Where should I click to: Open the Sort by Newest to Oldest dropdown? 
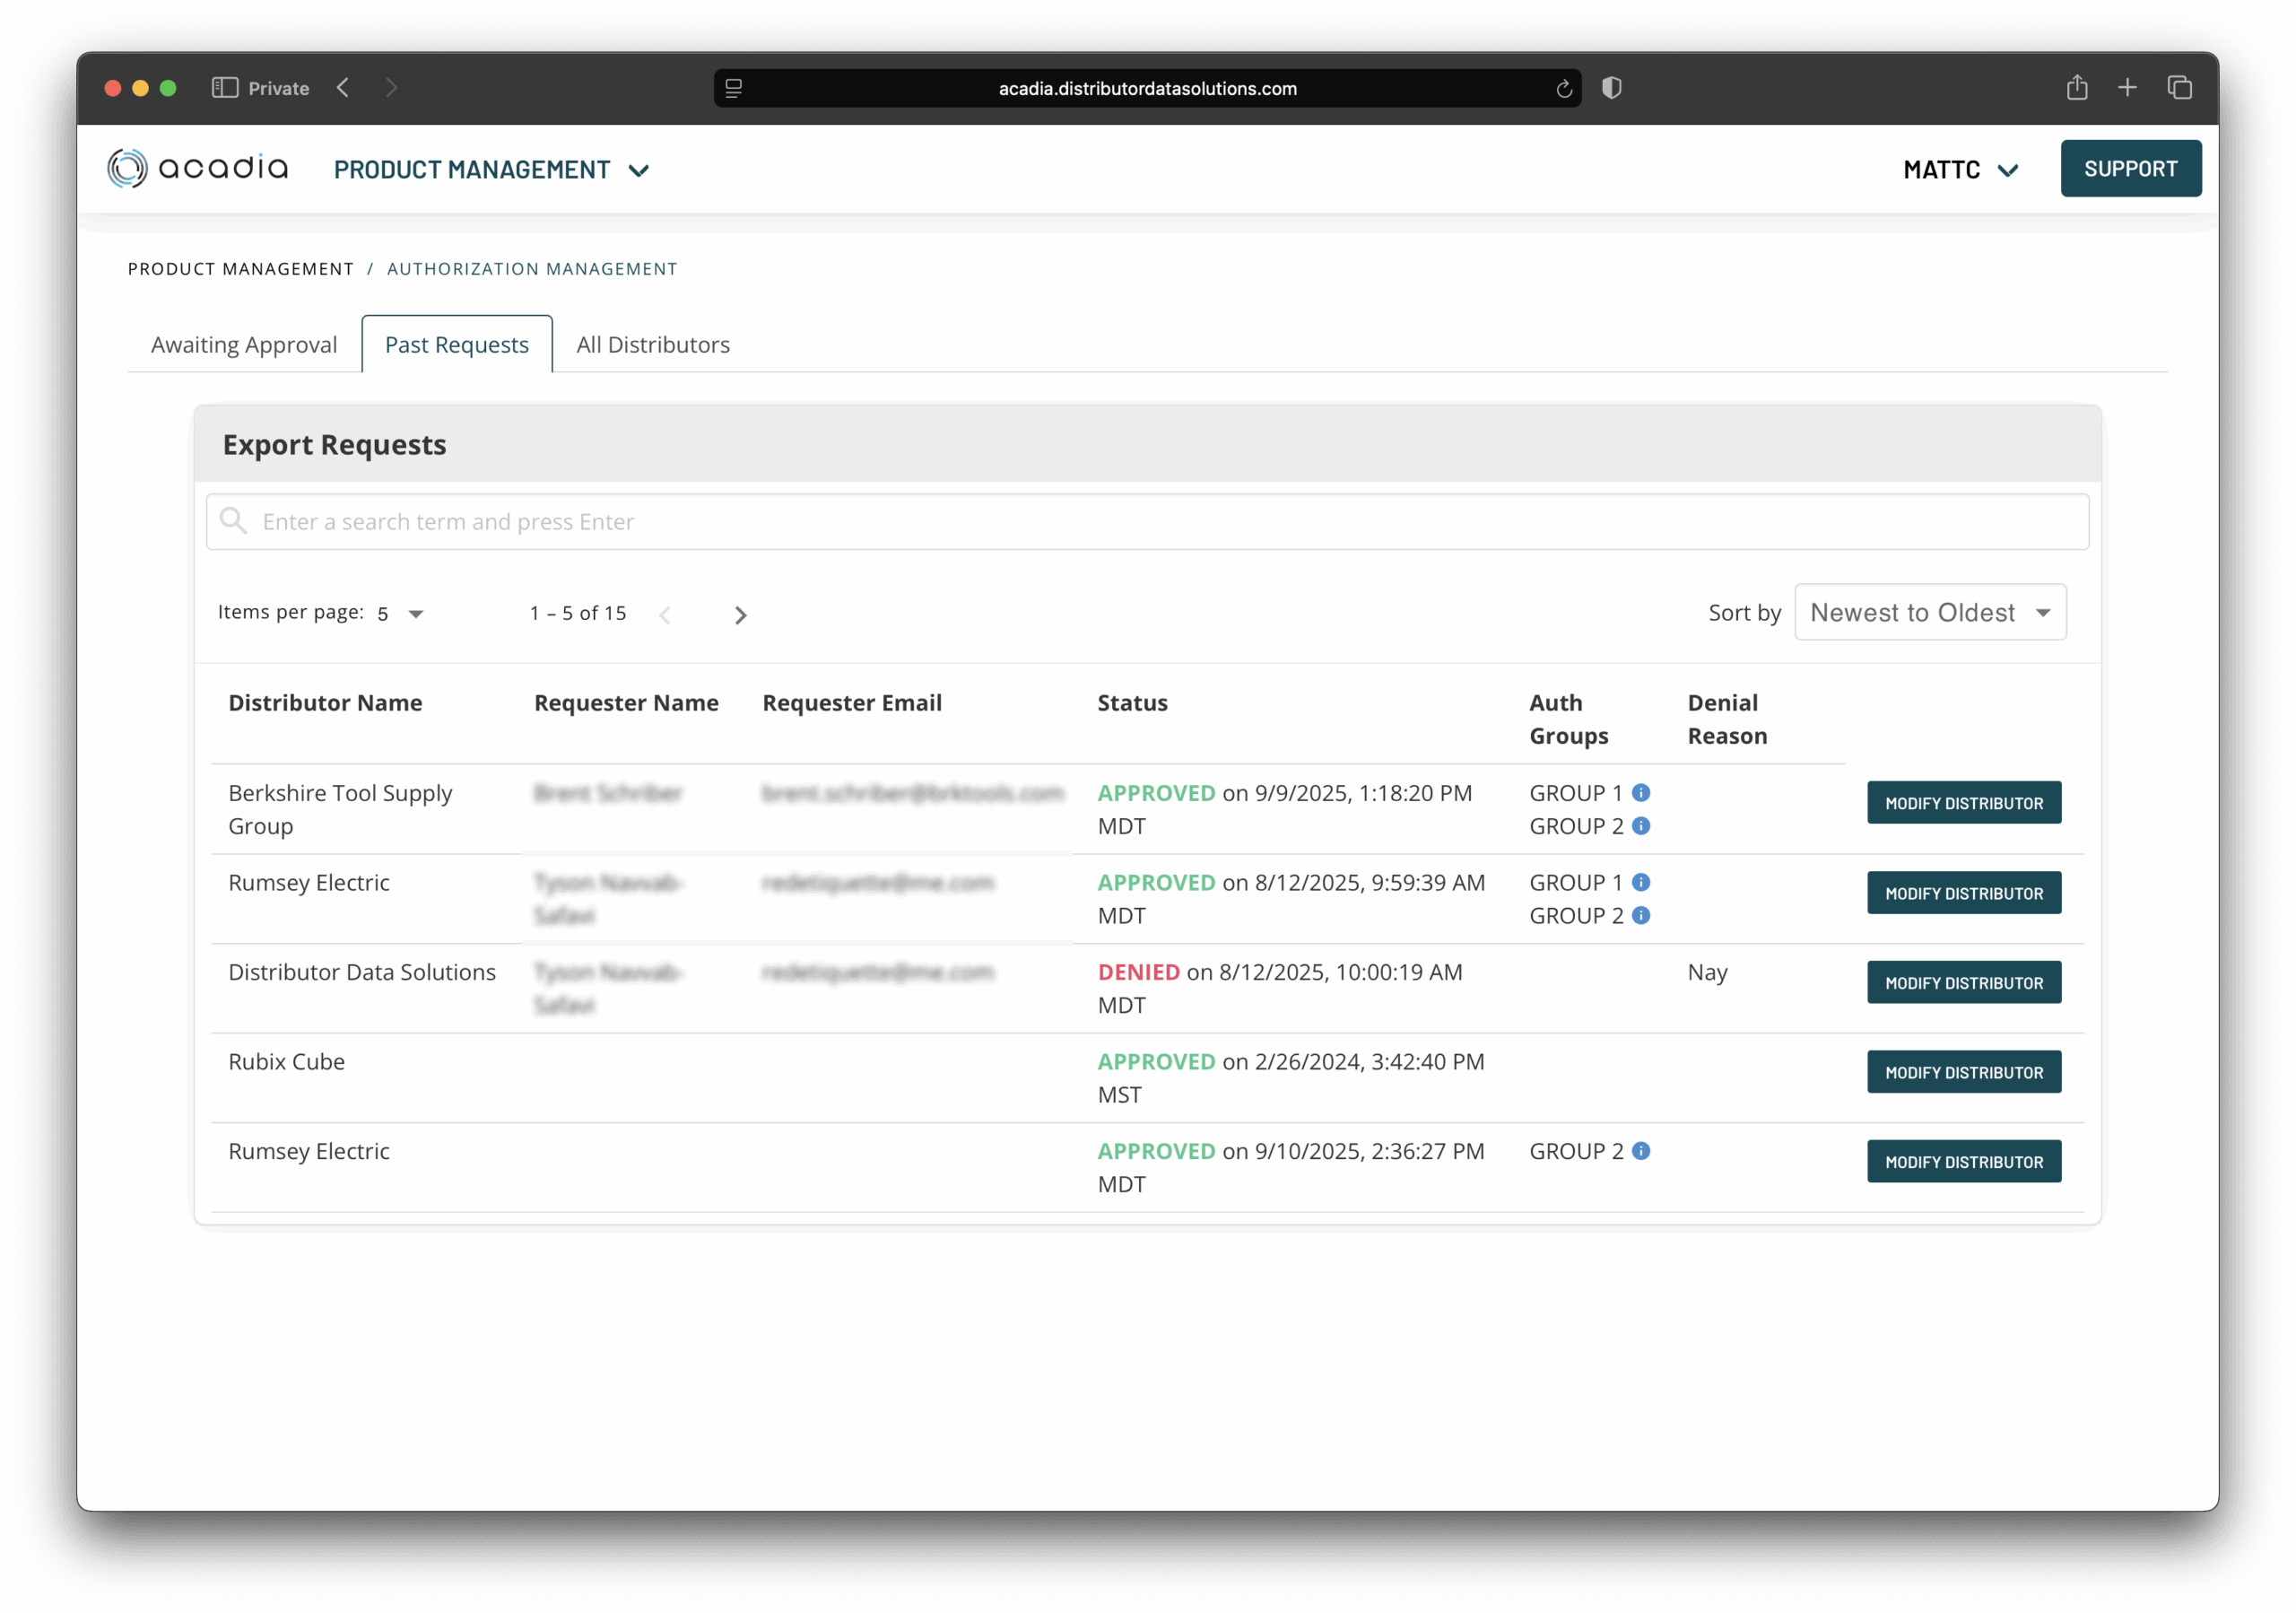tap(1929, 612)
